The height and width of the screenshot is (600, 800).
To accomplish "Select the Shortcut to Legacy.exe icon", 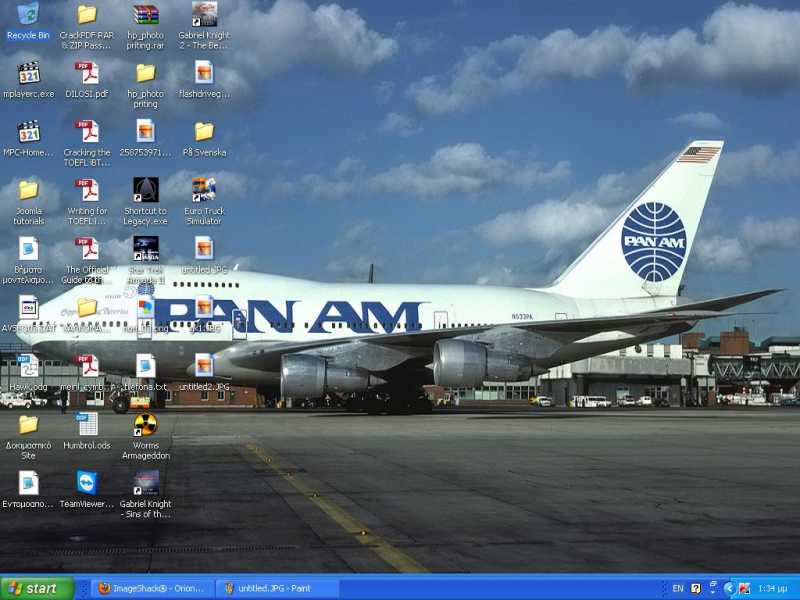I will (146, 189).
